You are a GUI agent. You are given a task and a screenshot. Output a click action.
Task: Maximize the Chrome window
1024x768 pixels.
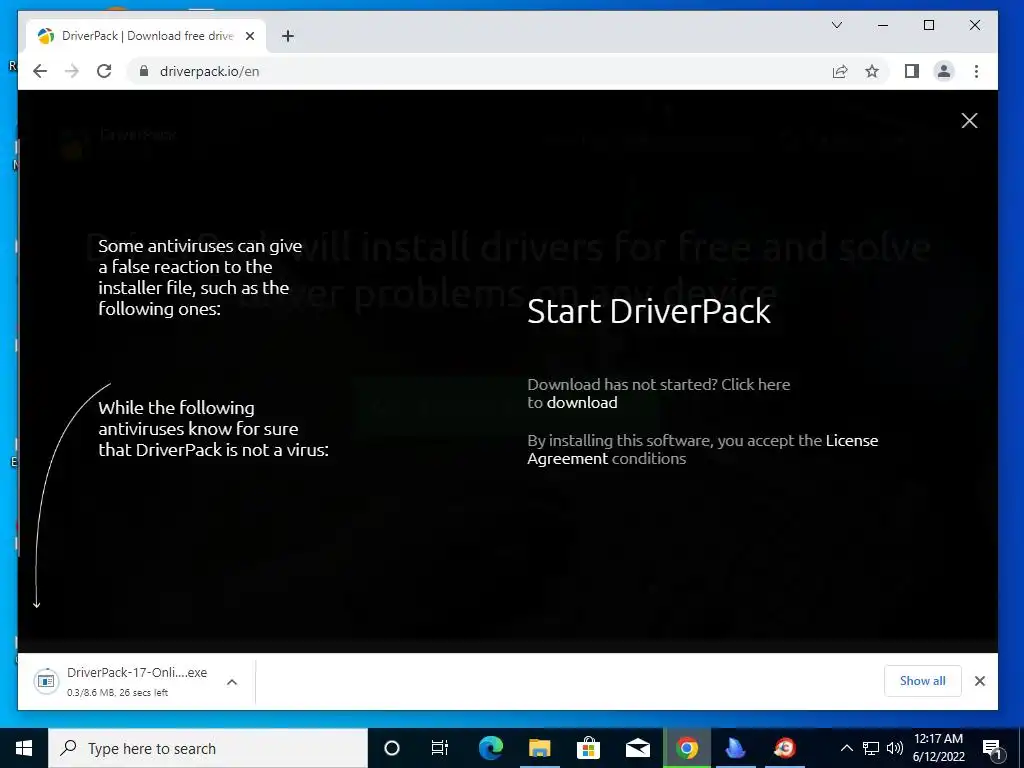pos(929,25)
